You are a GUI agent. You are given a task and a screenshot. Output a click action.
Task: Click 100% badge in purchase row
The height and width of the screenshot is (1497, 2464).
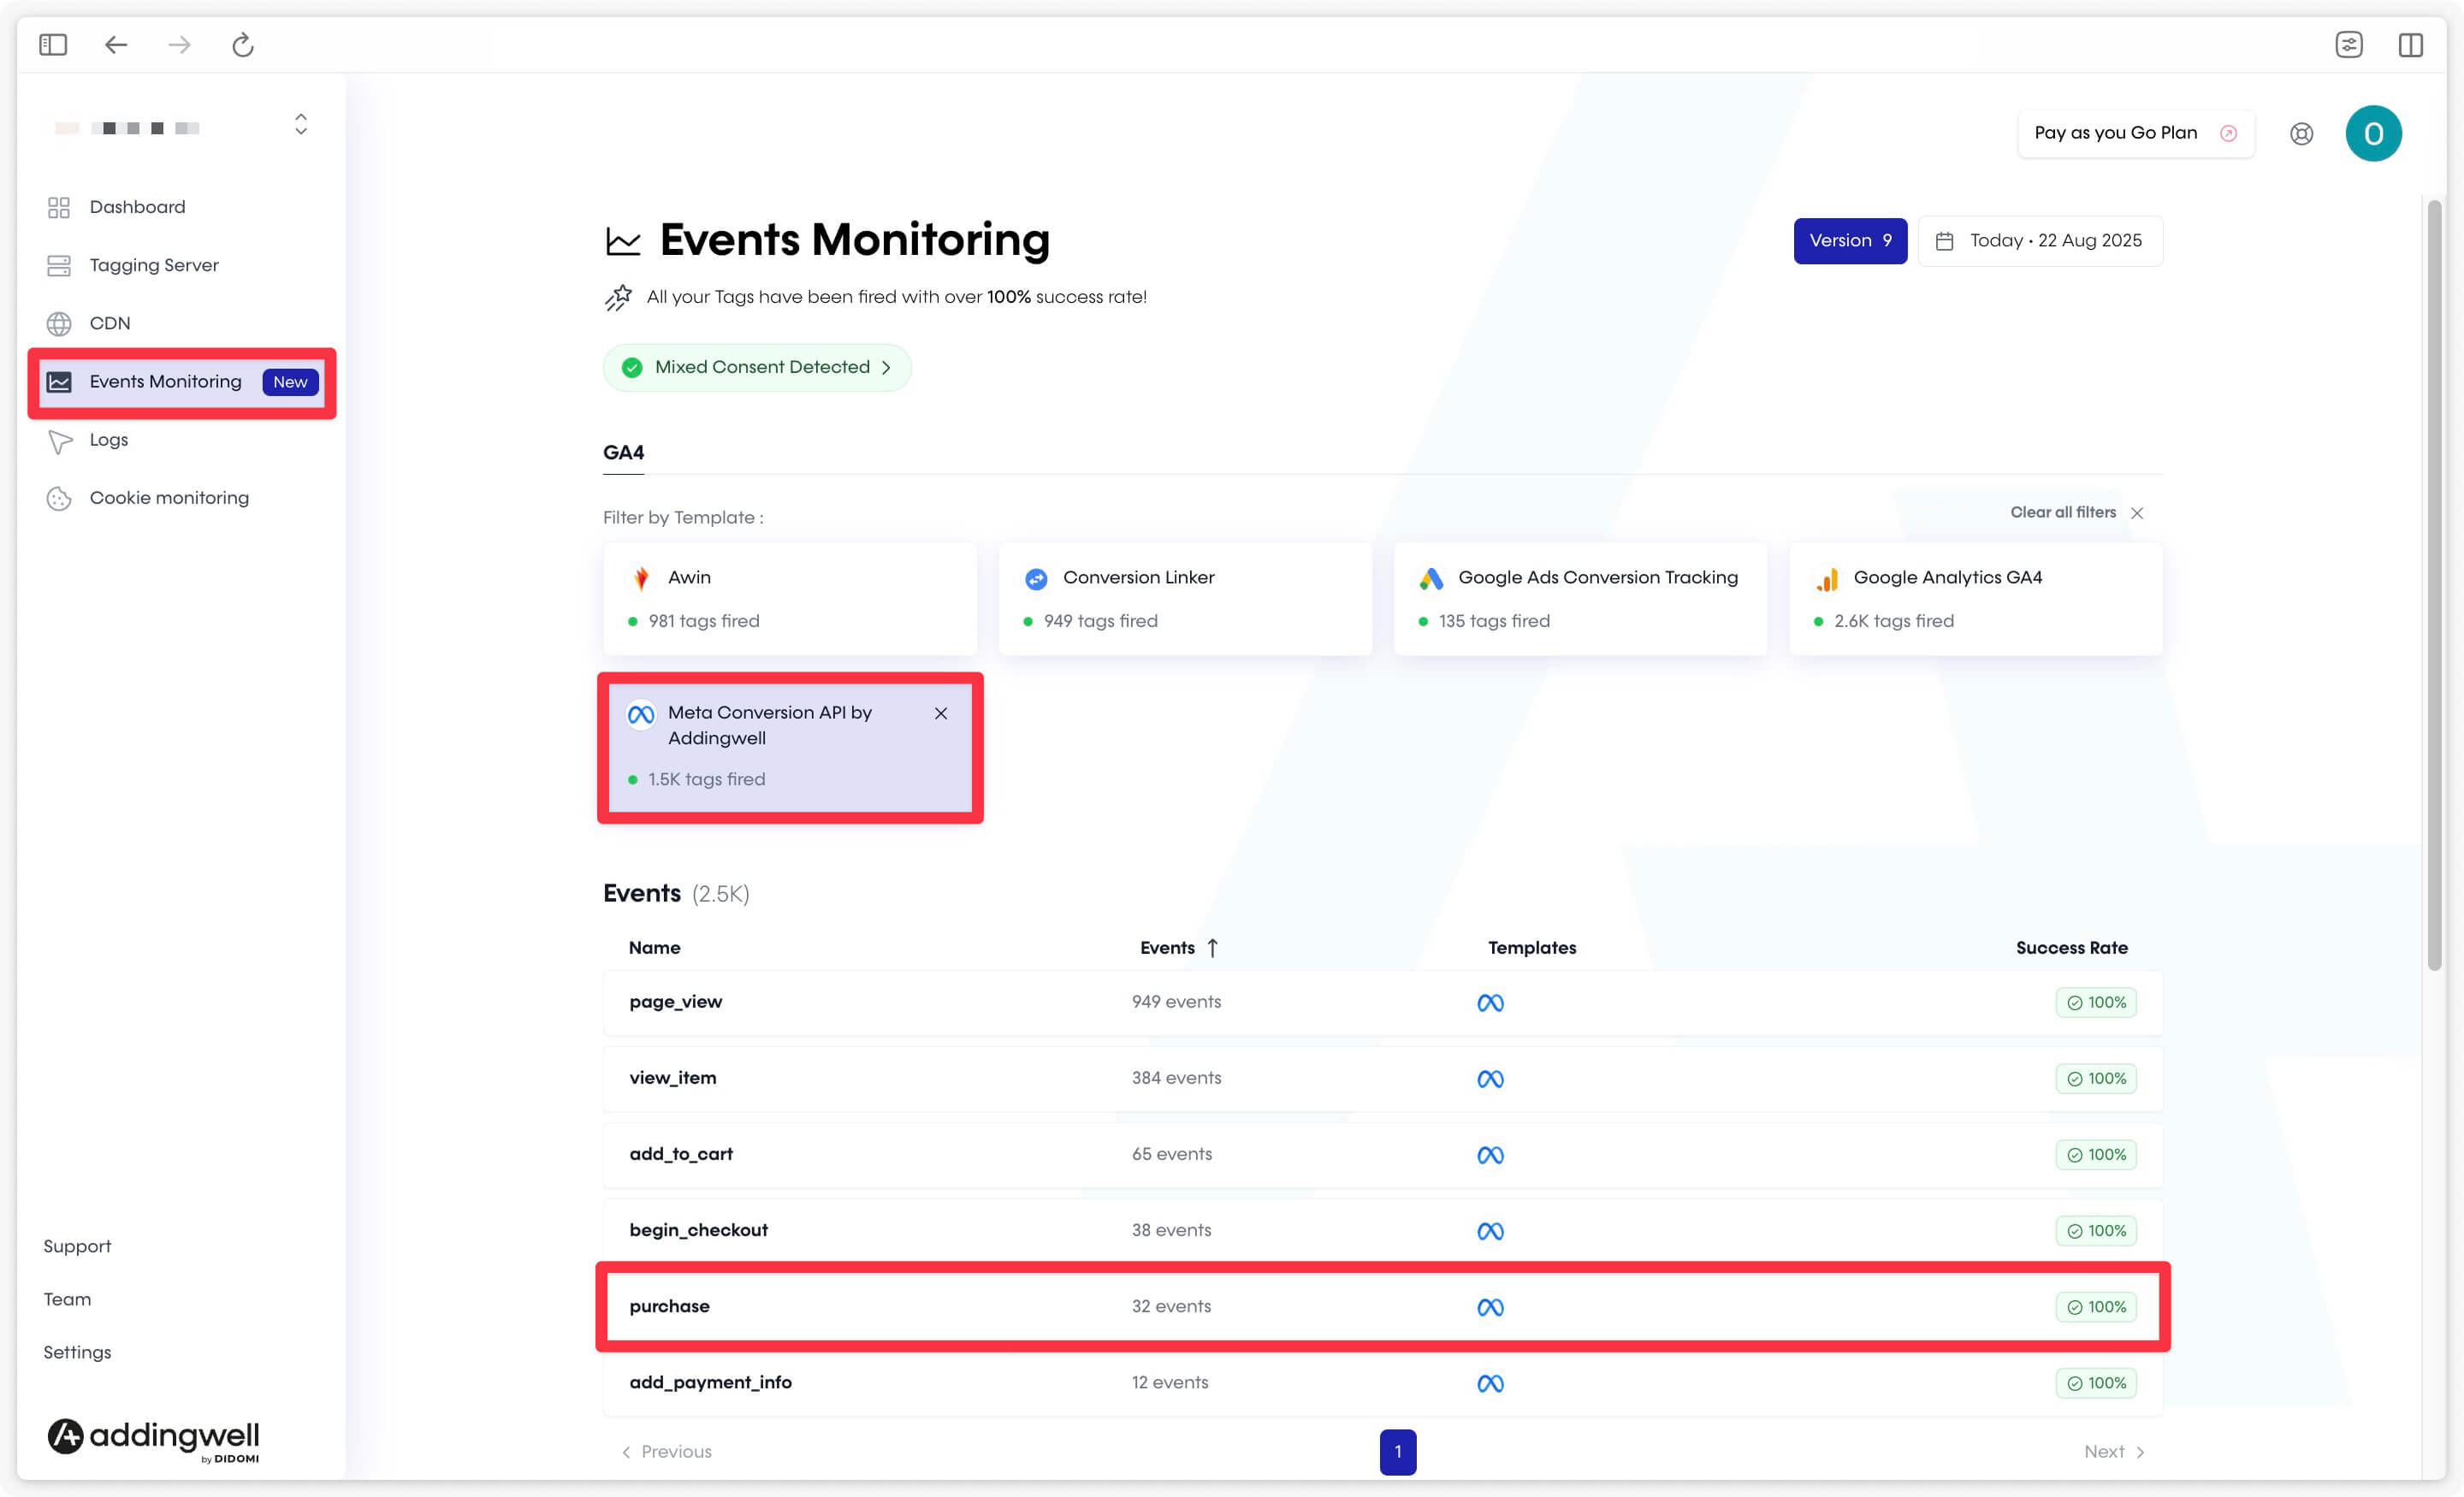tap(2096, 1307)
